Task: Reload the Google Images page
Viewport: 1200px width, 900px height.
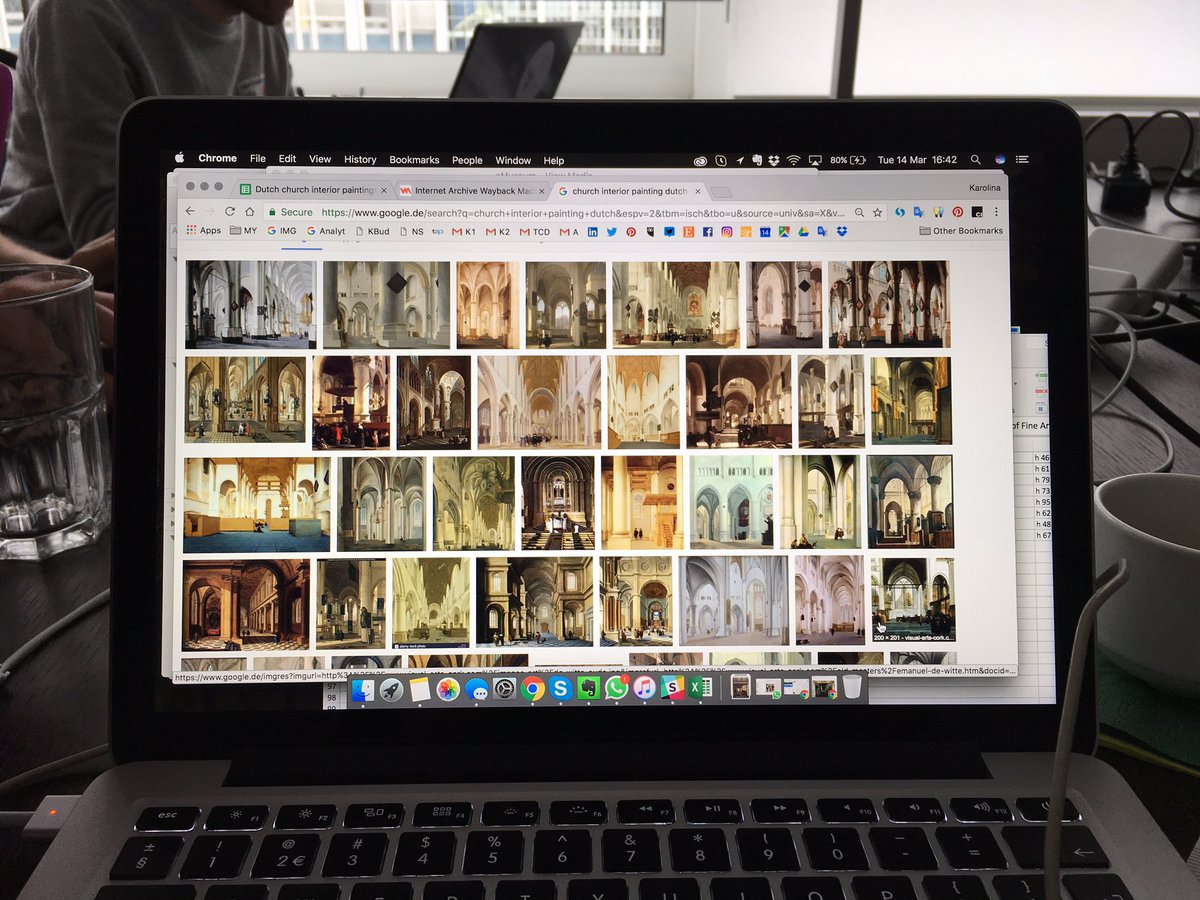Action: (229, 212)
